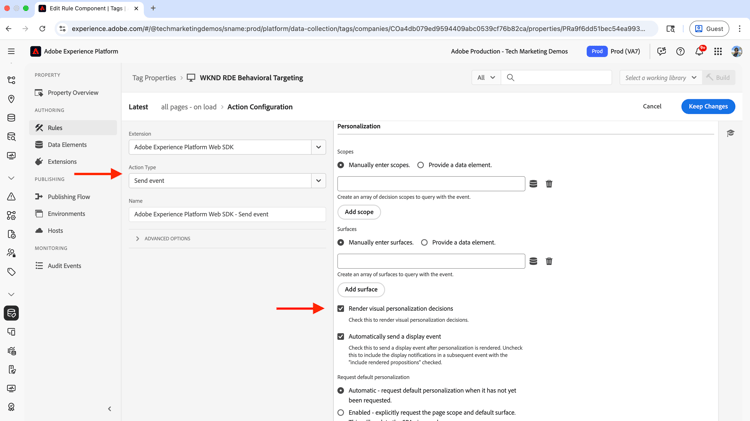Open the notifications bell
This screenshot has height=421, width=750.
coord(699,51)
